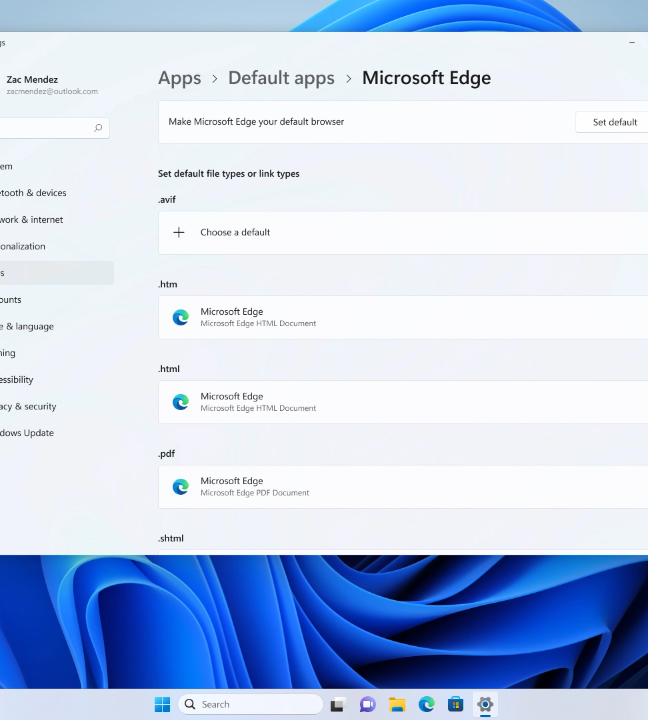Open the Windows Start menu
Screen dimensions: 648x720
(x=162, y=704)
